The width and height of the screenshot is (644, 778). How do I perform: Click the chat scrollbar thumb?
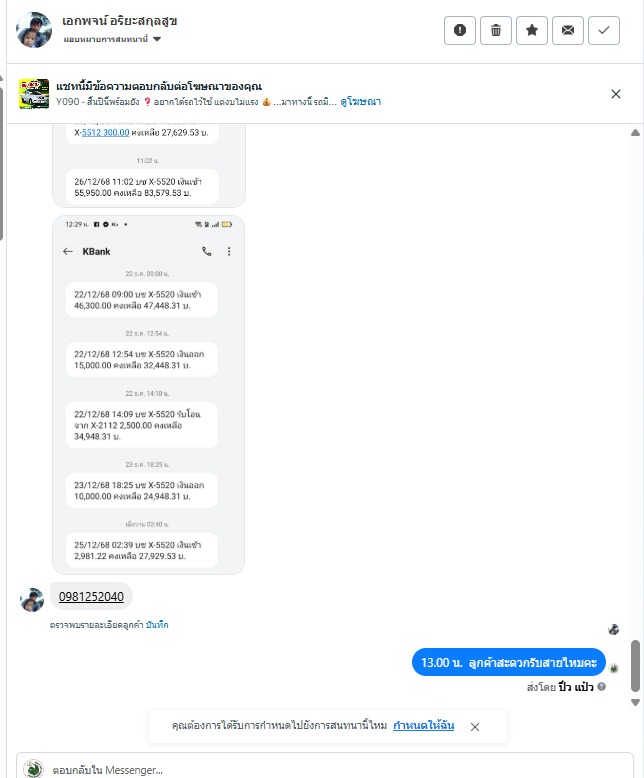pyautogui.click(x=635, y=666)
